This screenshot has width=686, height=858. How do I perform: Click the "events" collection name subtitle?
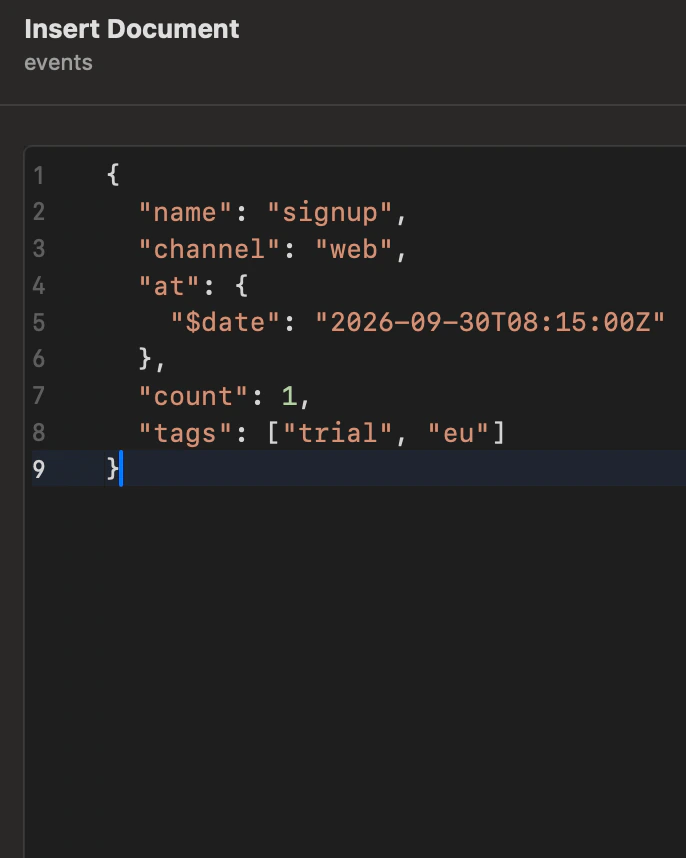click(x=59, y=63)
